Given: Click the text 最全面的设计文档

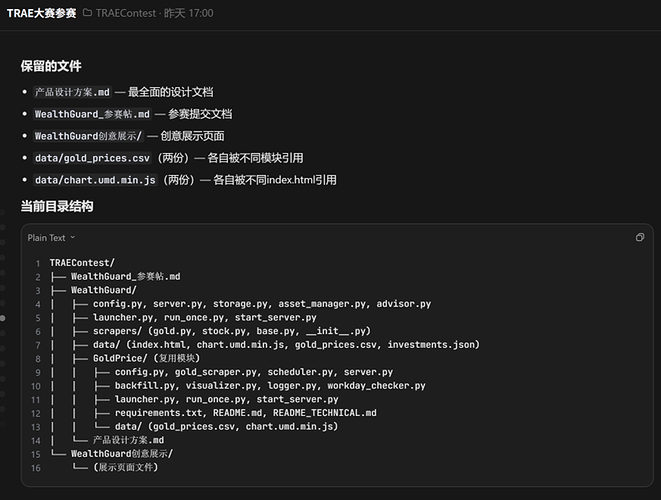Looking at the screenshot, I should (171, 92).
